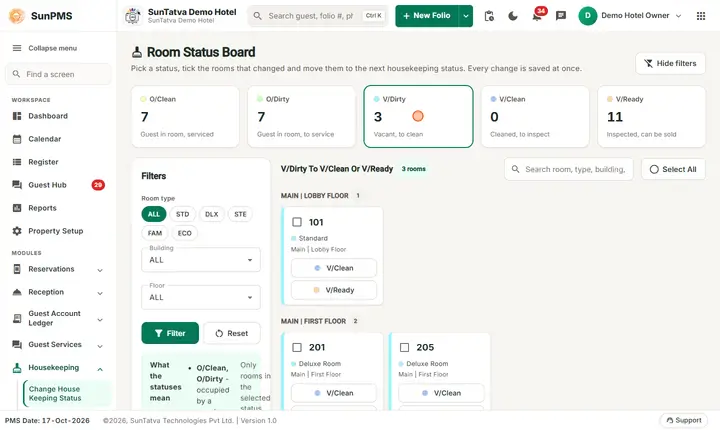Image resolution: width=720 pixels, height=430 pixels.
Task: Click the Support button
Action: (x=684, y=420)
